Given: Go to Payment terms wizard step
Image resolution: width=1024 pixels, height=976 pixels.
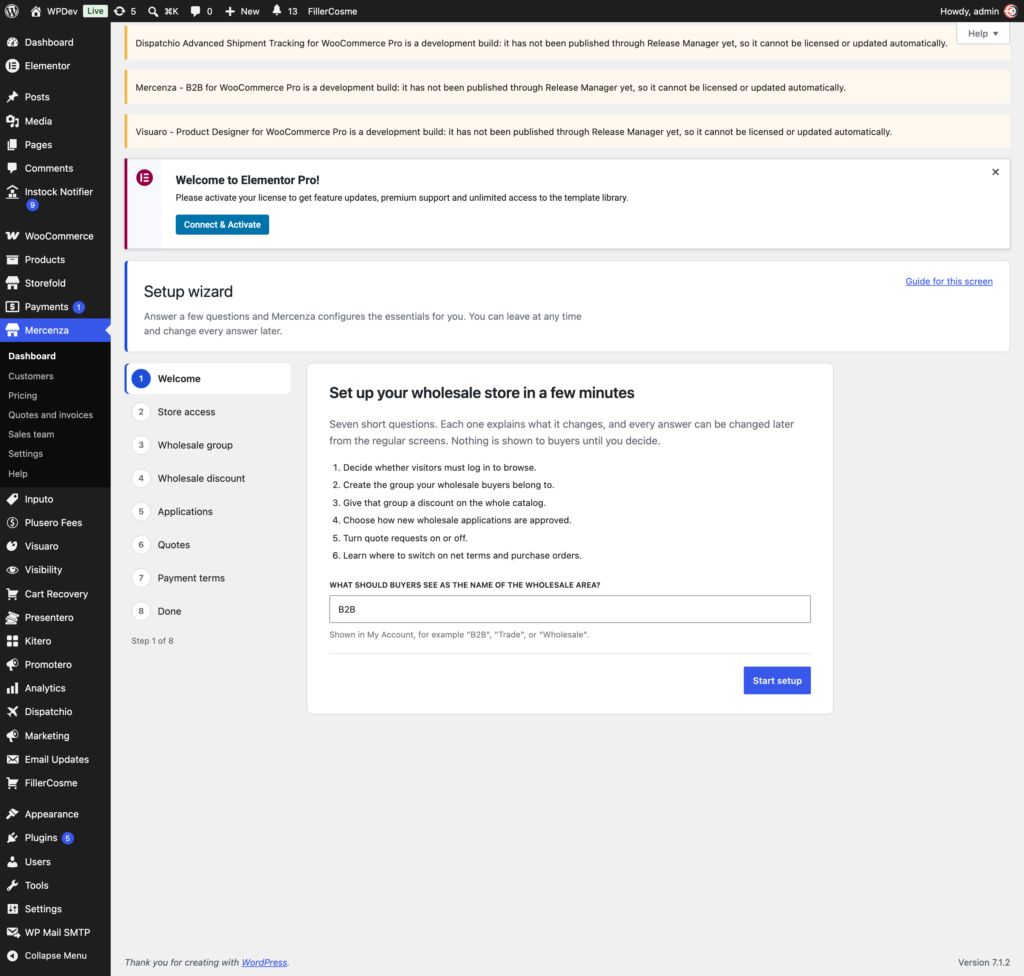Looking at the screenshot, I should coord(208,578).
